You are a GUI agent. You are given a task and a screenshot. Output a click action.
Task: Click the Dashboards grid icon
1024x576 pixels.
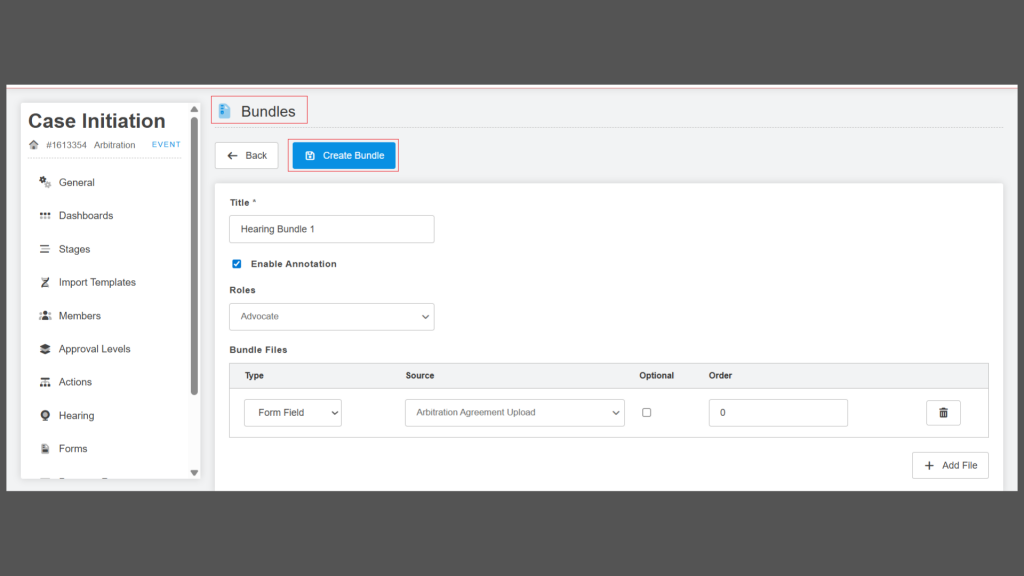45,216
